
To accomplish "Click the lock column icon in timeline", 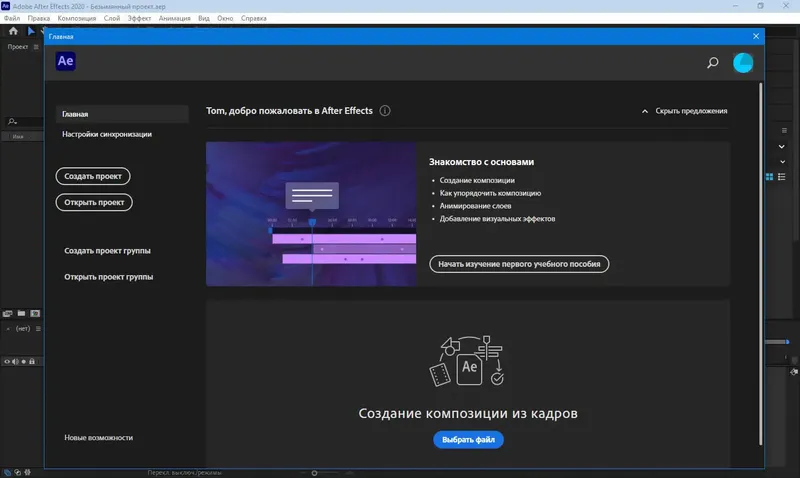I will (x=32, y=361).
